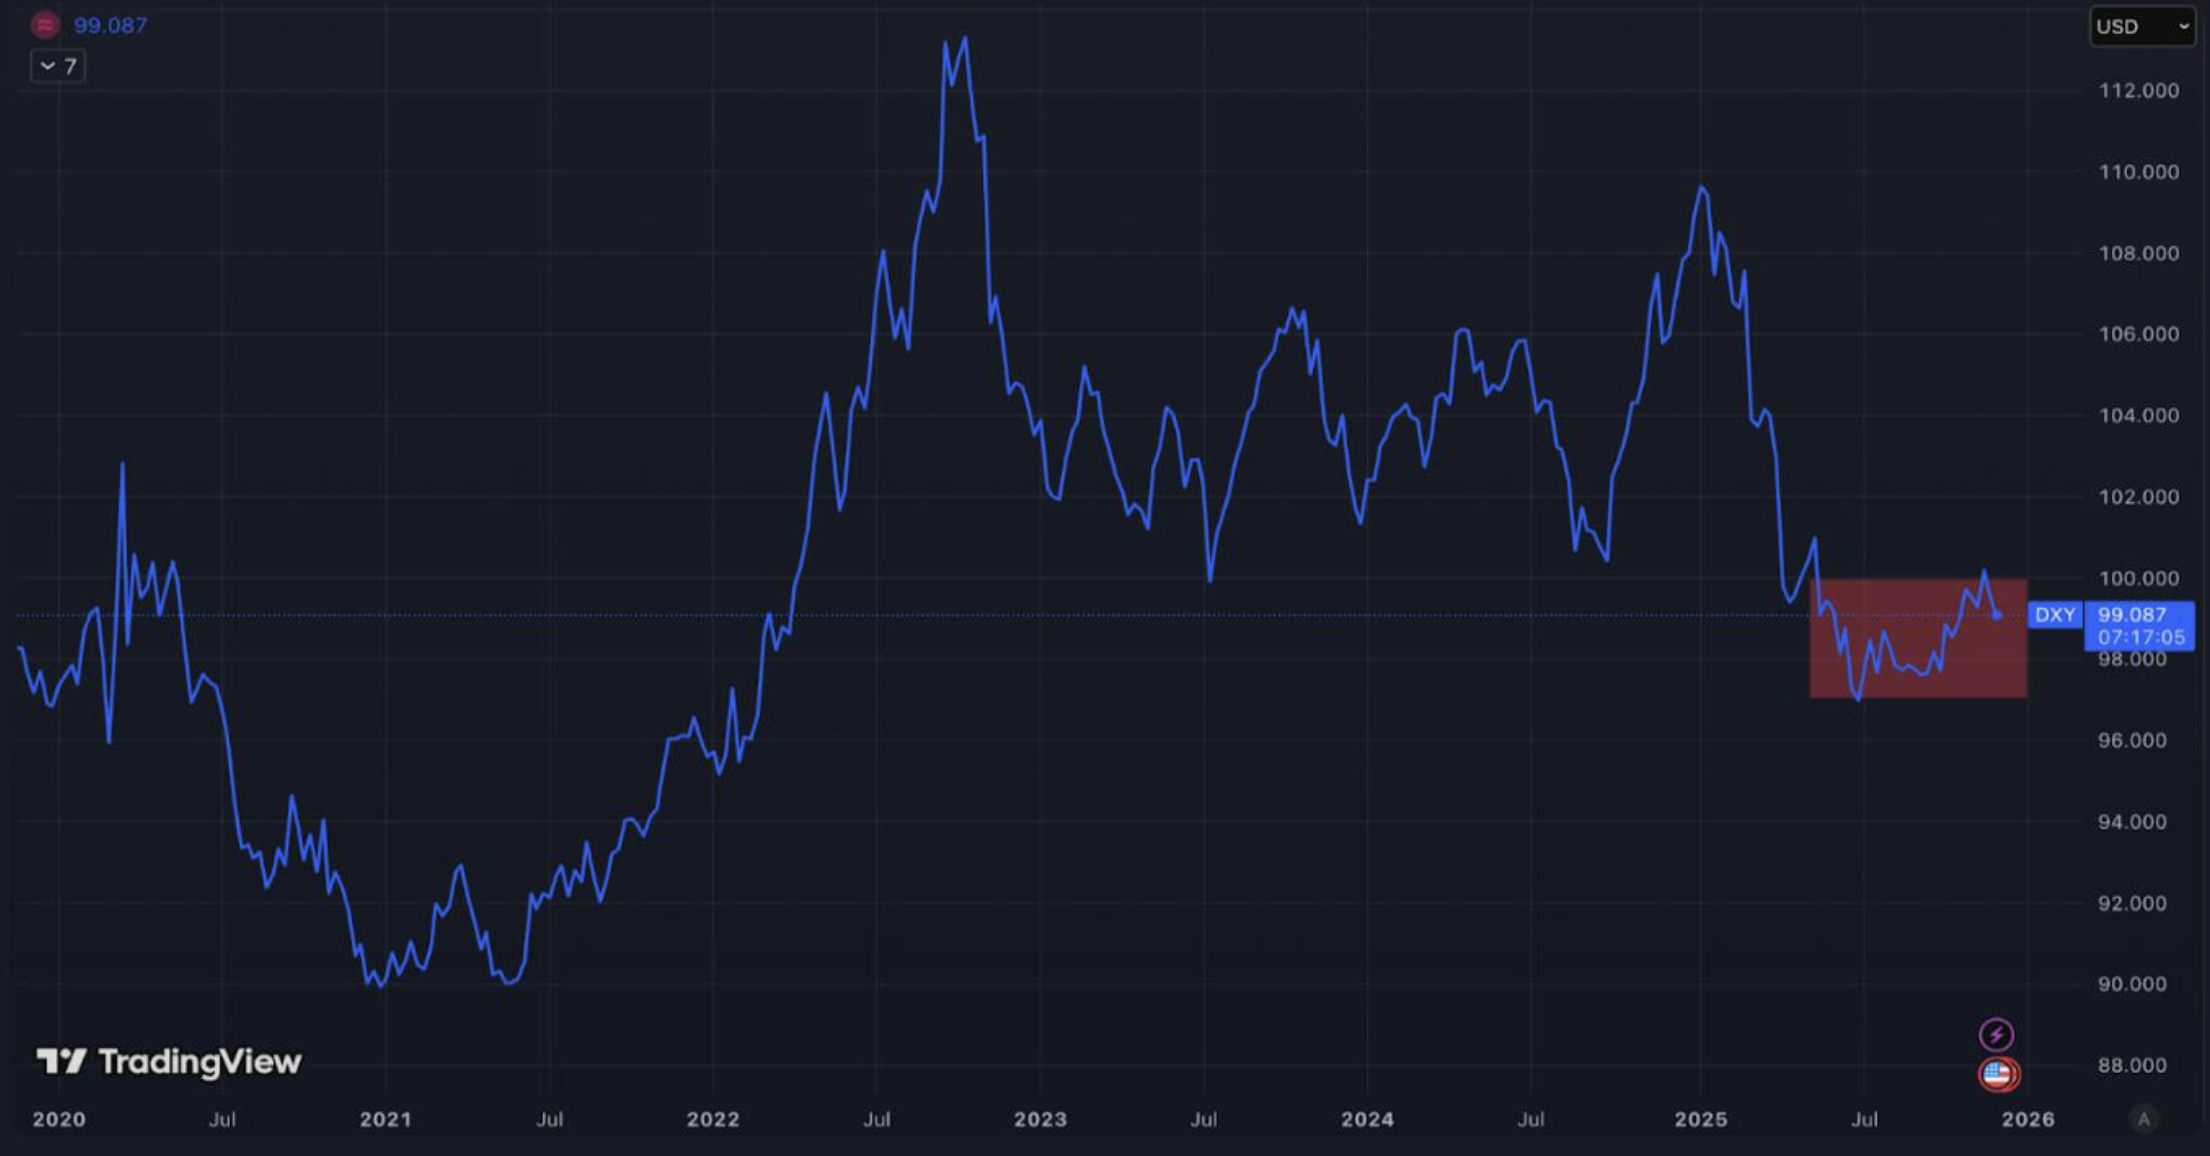Click the 2020 label on time axis

click(59, 1119)
